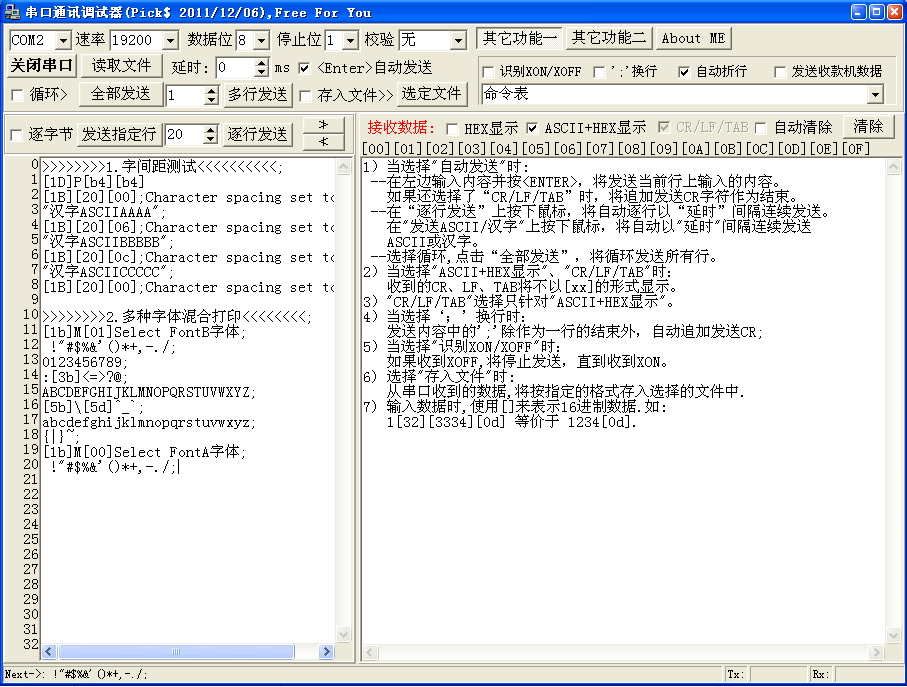Click the lower arrow button beside 逐行发送
Viewport: 907px width, 687px height.
pyautogui.click(x=323, y=142)
